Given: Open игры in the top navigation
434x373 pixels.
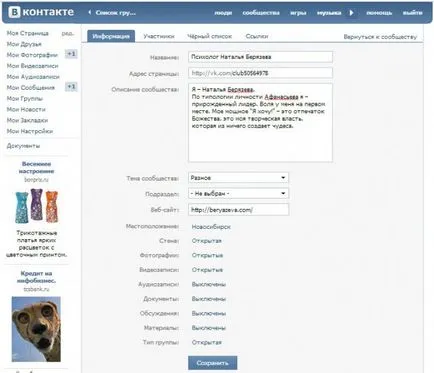Looking at the screenshot, I should click(298, 13).
